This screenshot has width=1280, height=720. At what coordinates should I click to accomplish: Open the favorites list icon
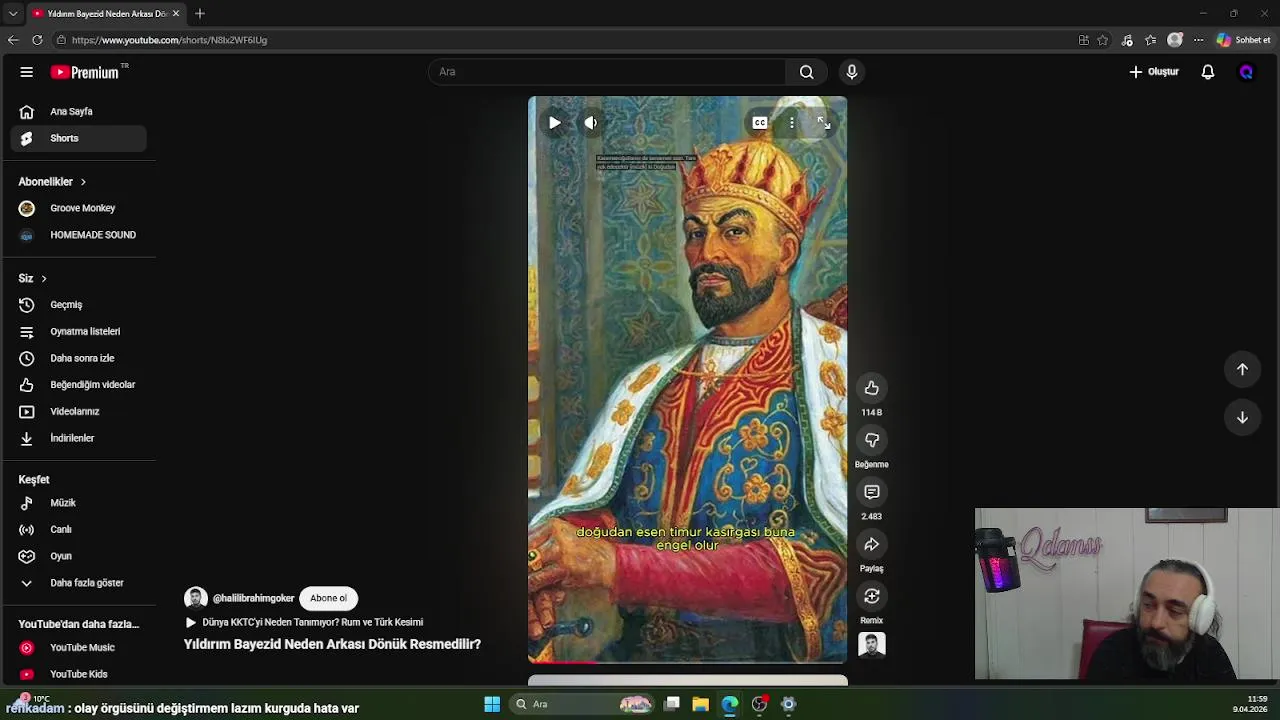click(x=1151, y=40)
